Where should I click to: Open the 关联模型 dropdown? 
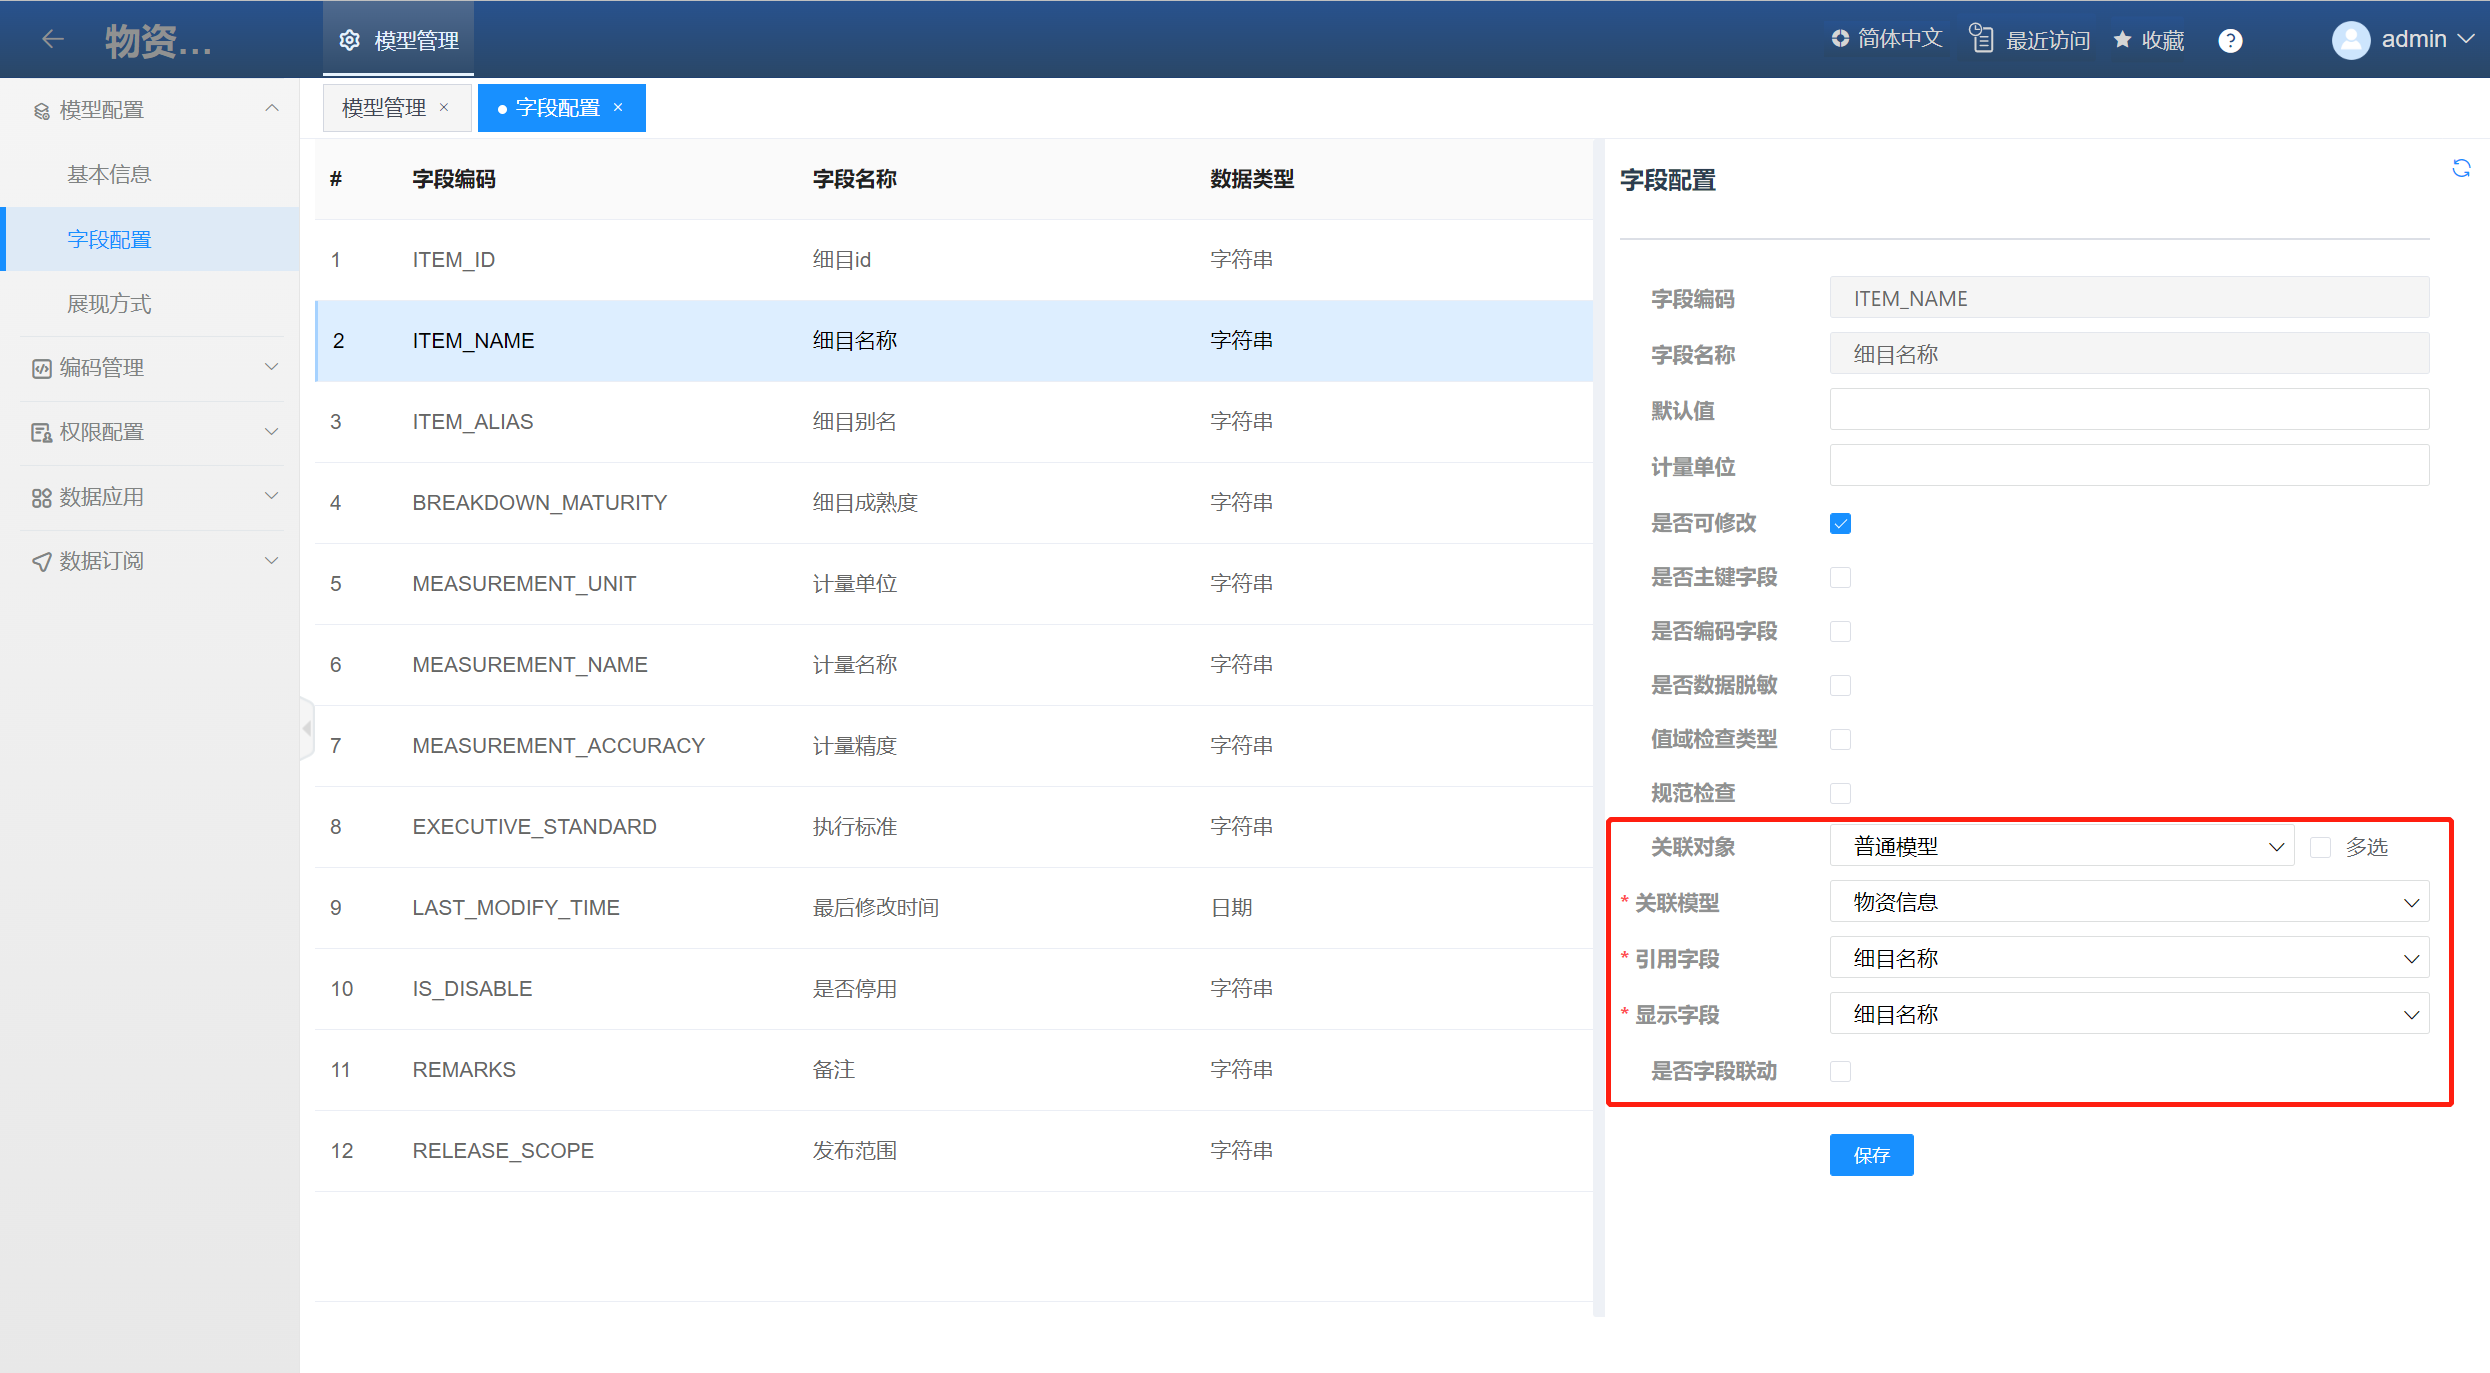tap(2129, 902)
